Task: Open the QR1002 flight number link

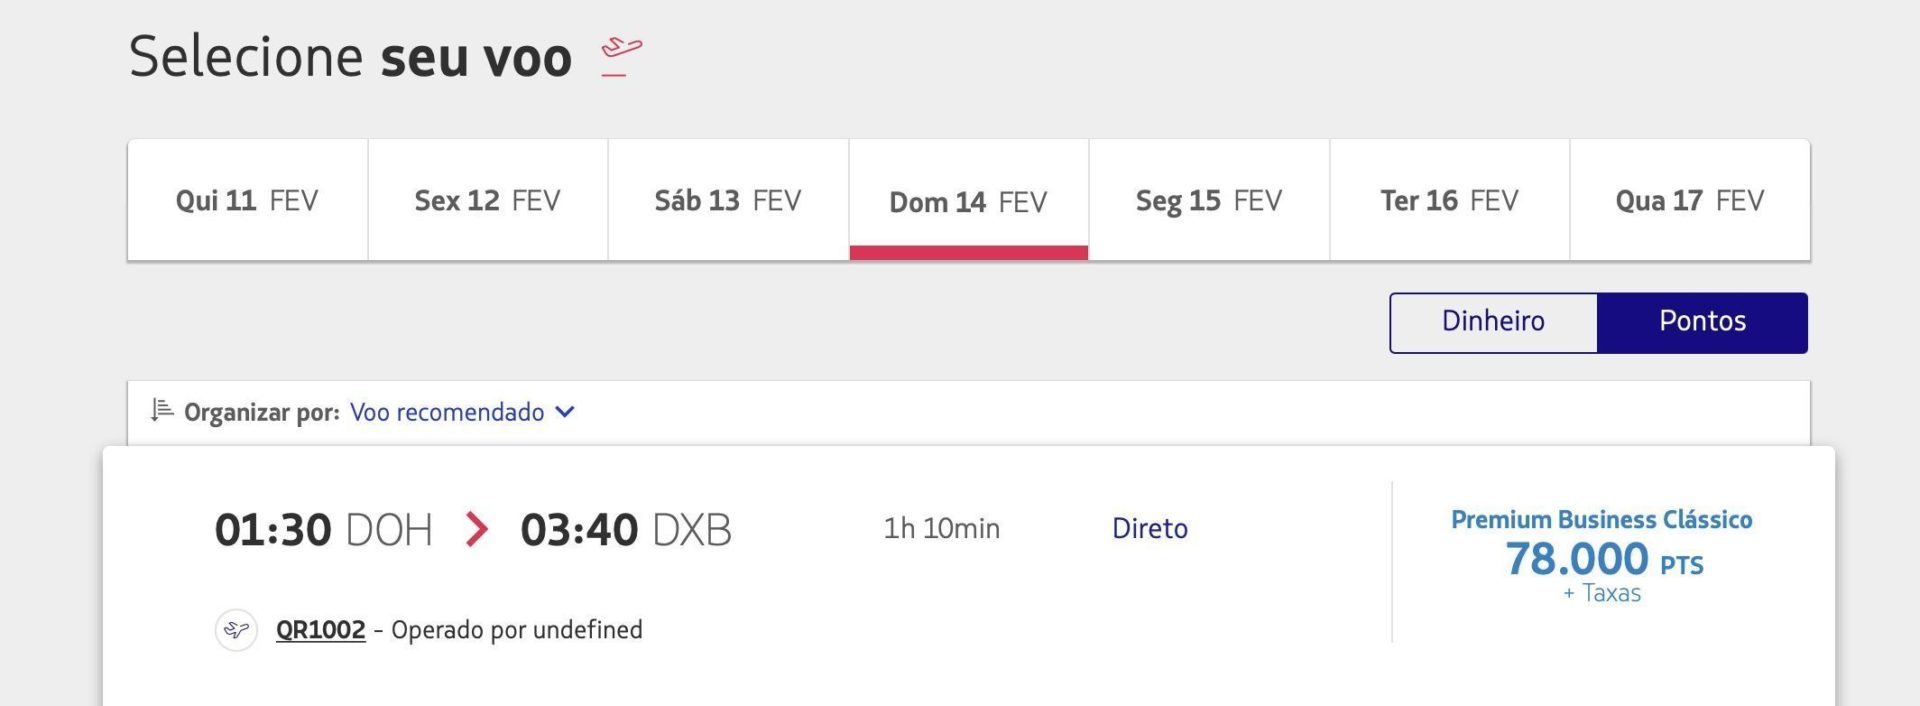Action: pos(321,630)
